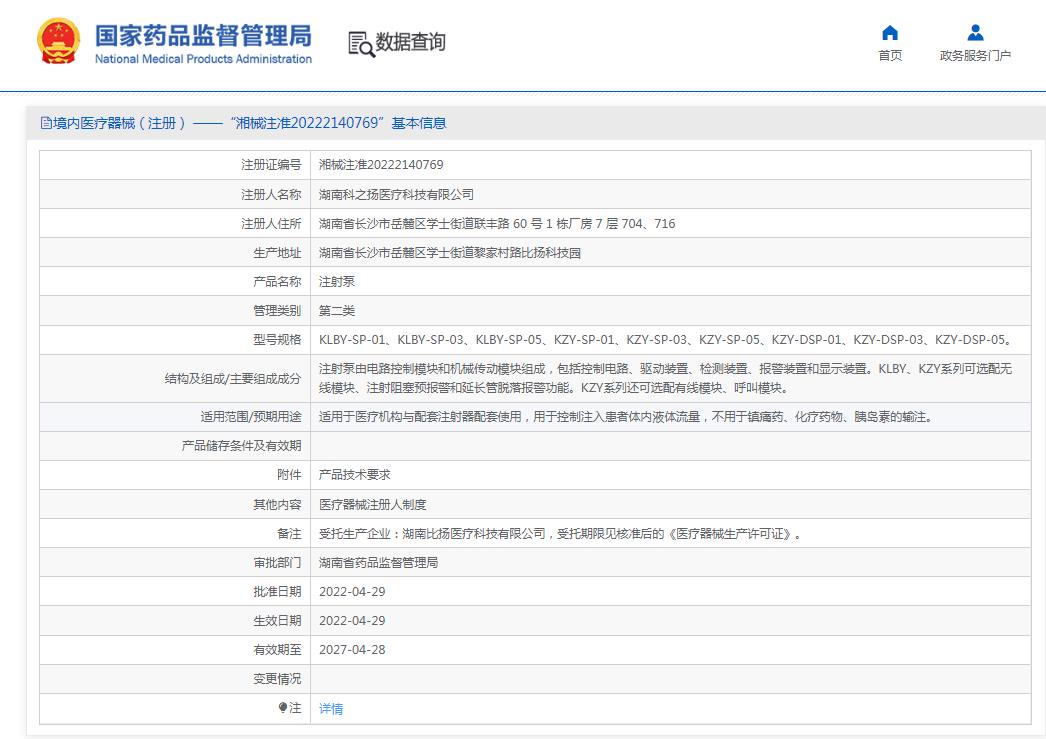Screen dimensions: 1046x739
Task: Click the 变更情况 row label
Action: click(277, 678)
